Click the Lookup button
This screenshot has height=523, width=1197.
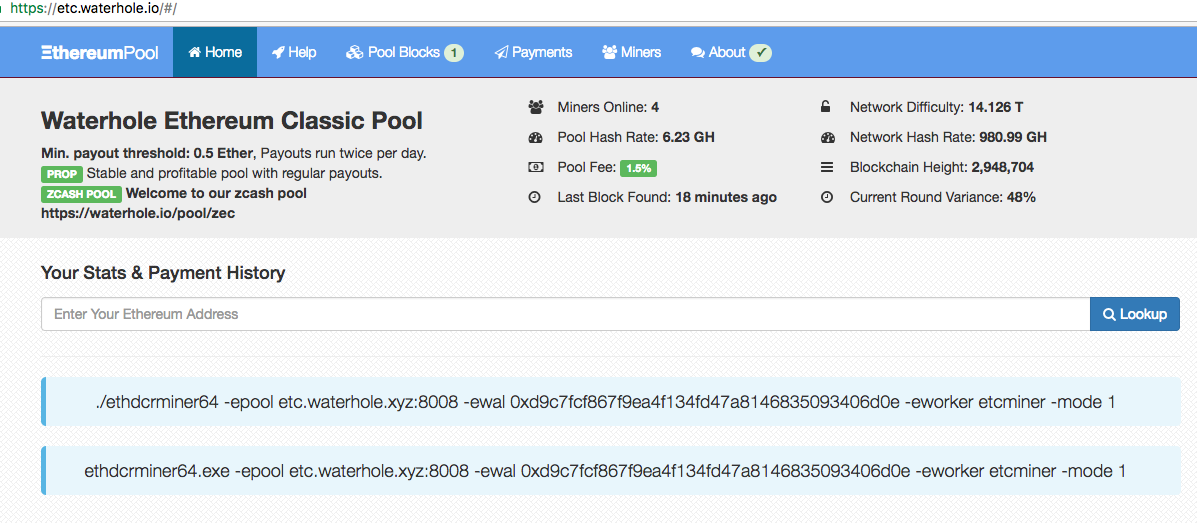click(x=1134, y=314)
